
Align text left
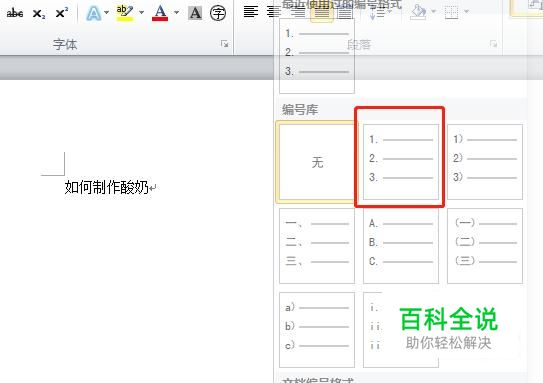[x=251, y=12]
